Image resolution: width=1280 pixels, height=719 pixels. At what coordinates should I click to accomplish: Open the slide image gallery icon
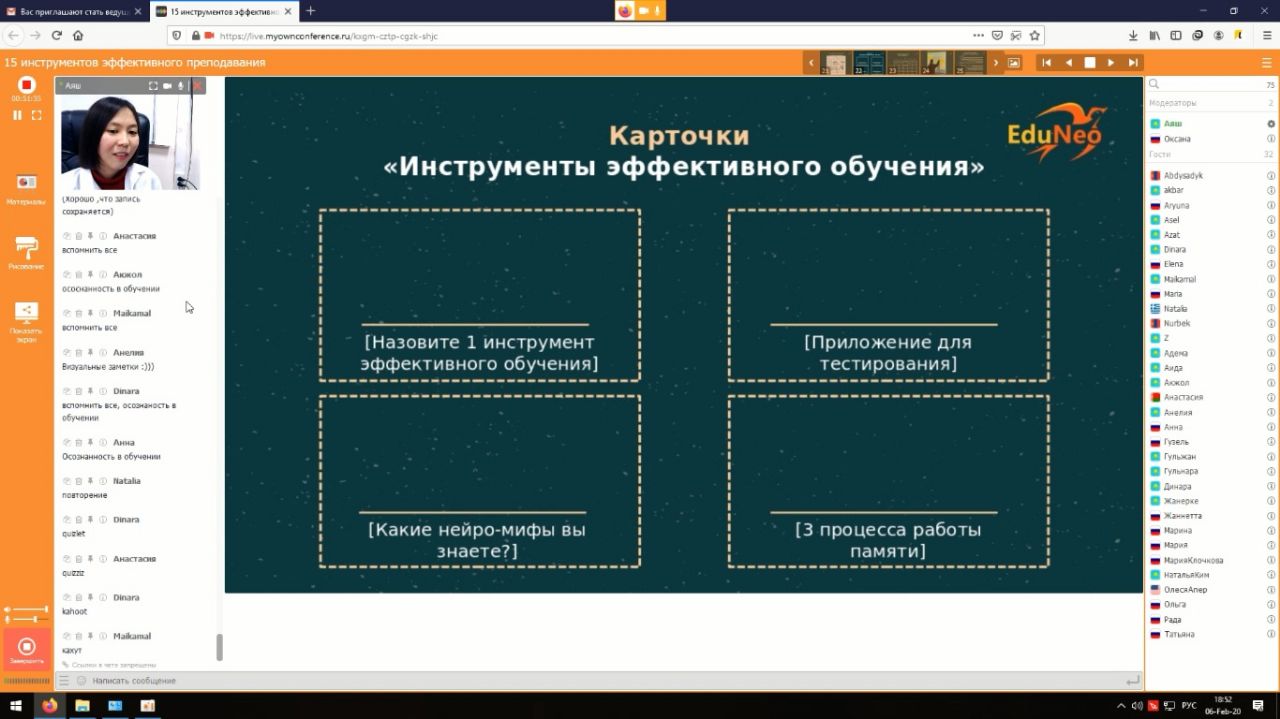click(x=1014, y=62)
